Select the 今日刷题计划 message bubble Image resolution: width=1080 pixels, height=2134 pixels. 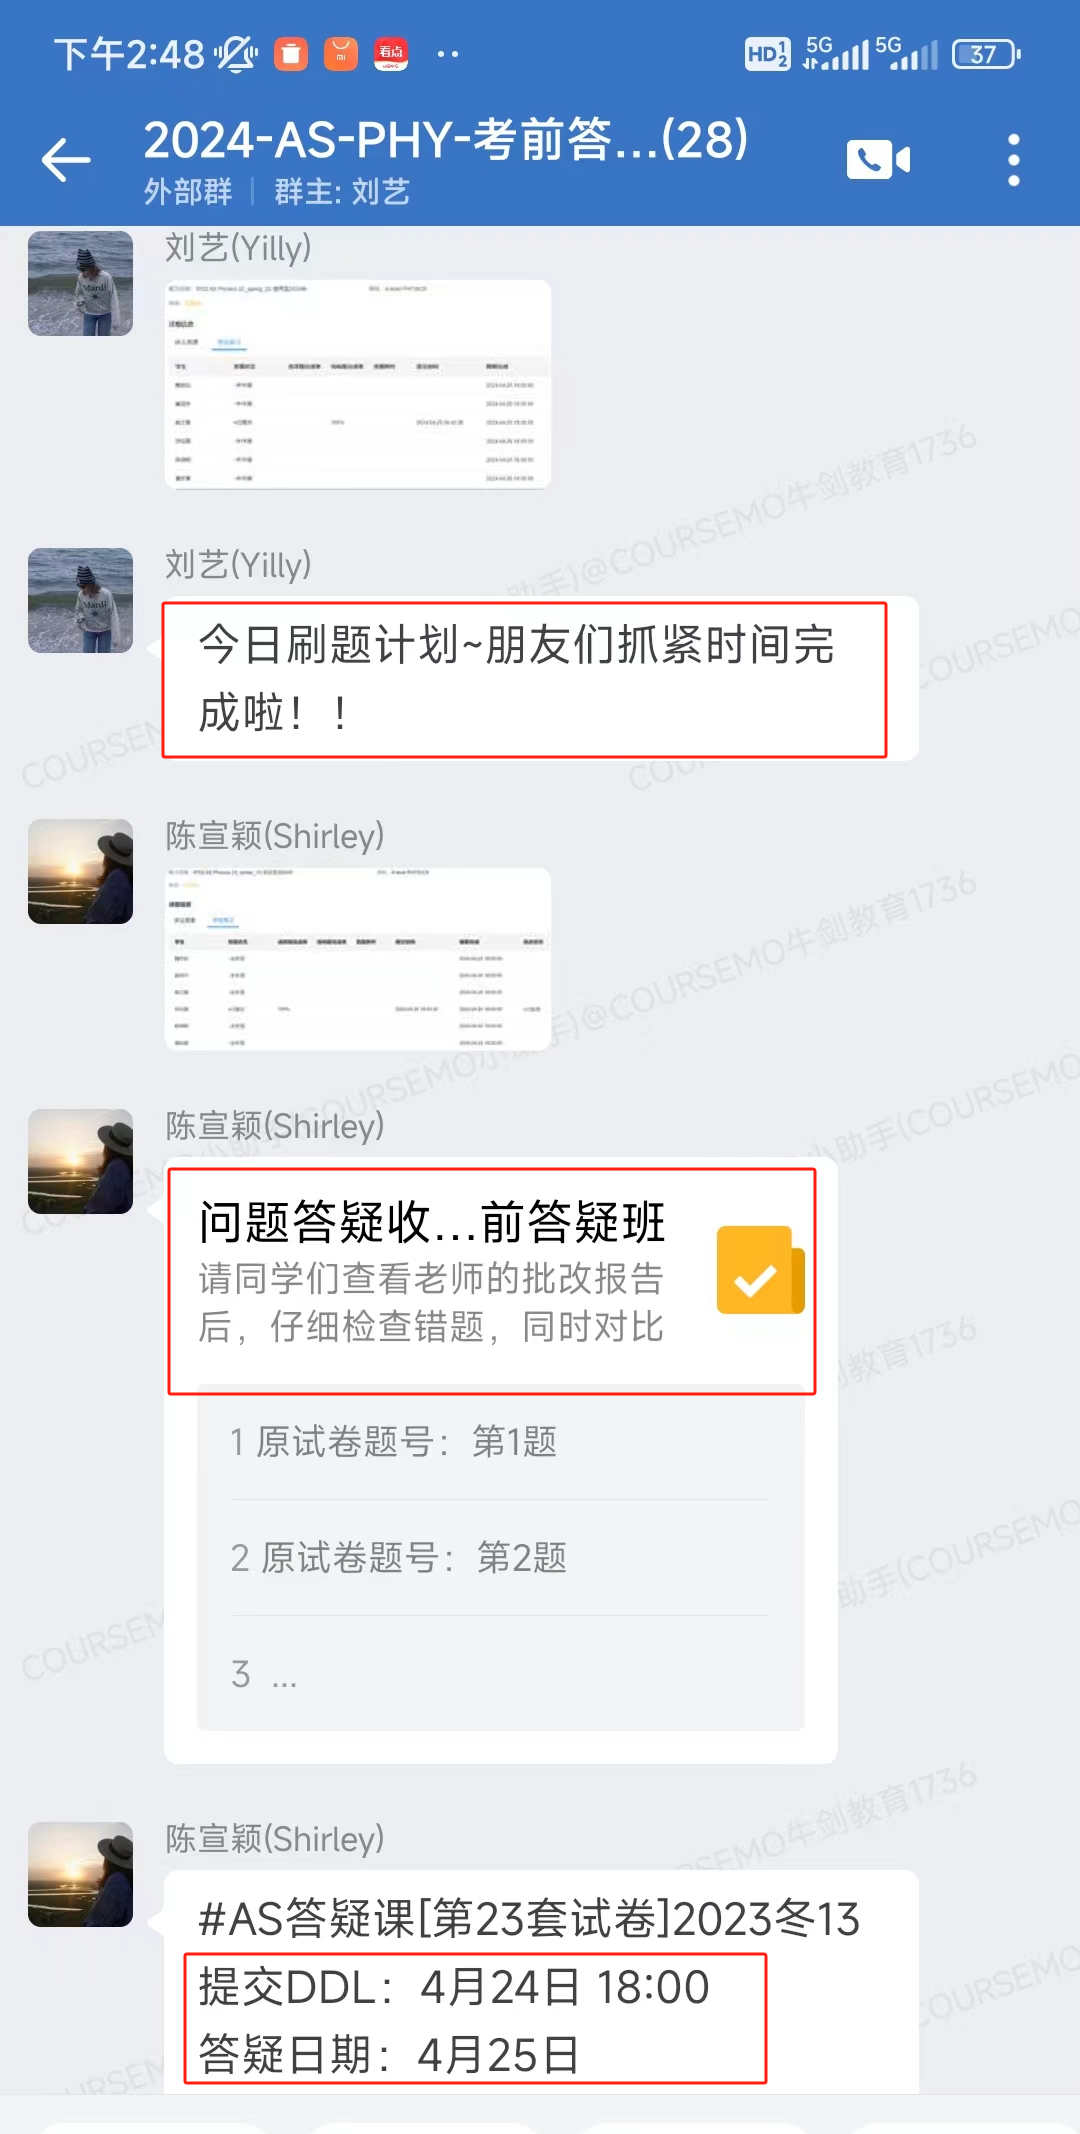coord(541,679)
